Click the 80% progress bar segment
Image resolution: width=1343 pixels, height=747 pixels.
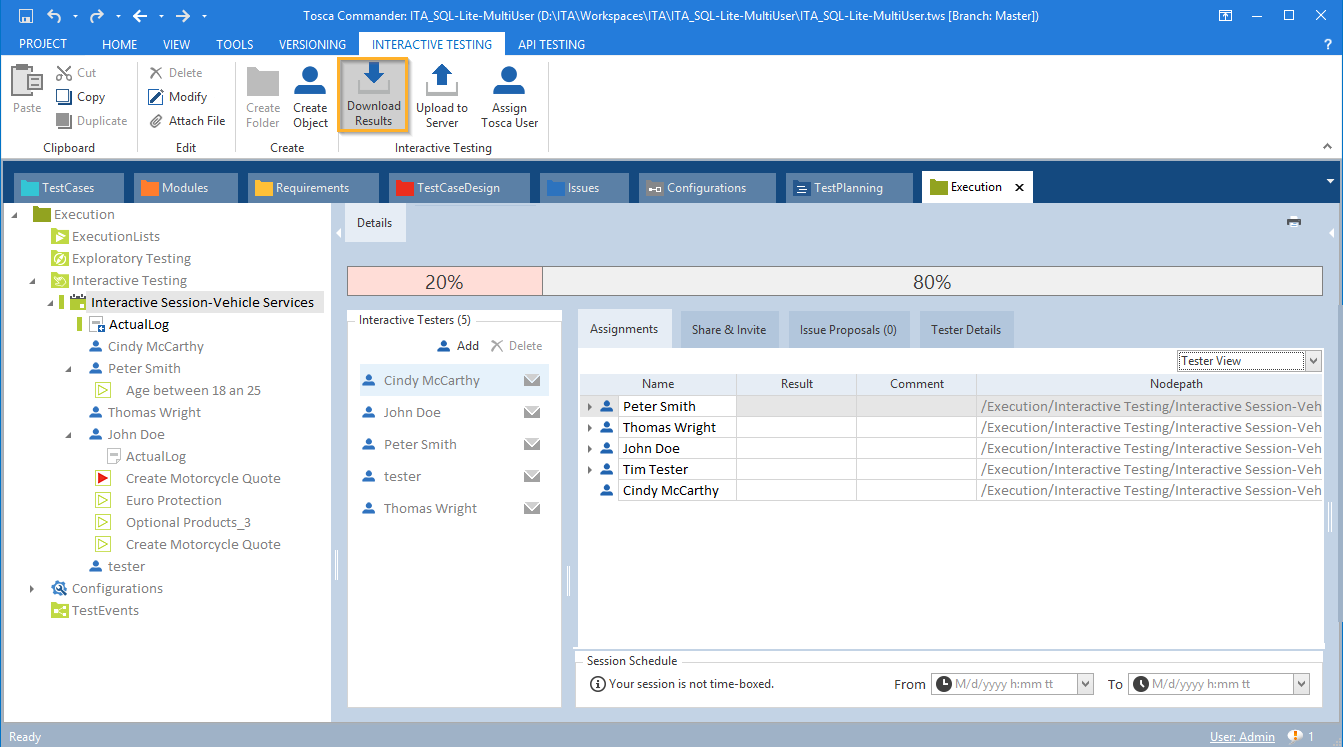(x=931, y=283)
